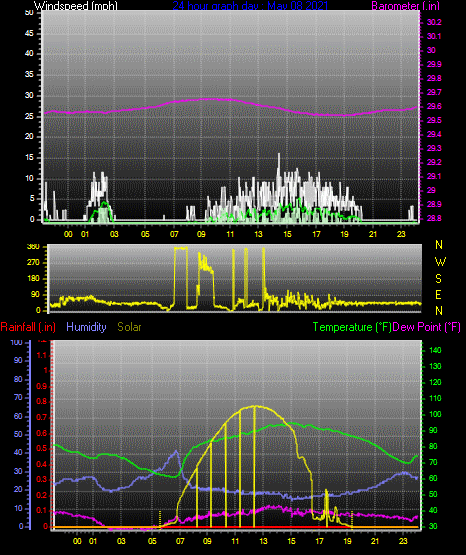The width and height of the screenshot is (466, 555).
Task: Select the "Rainfall (.in)" legend label
Action: tap(28, 327)
